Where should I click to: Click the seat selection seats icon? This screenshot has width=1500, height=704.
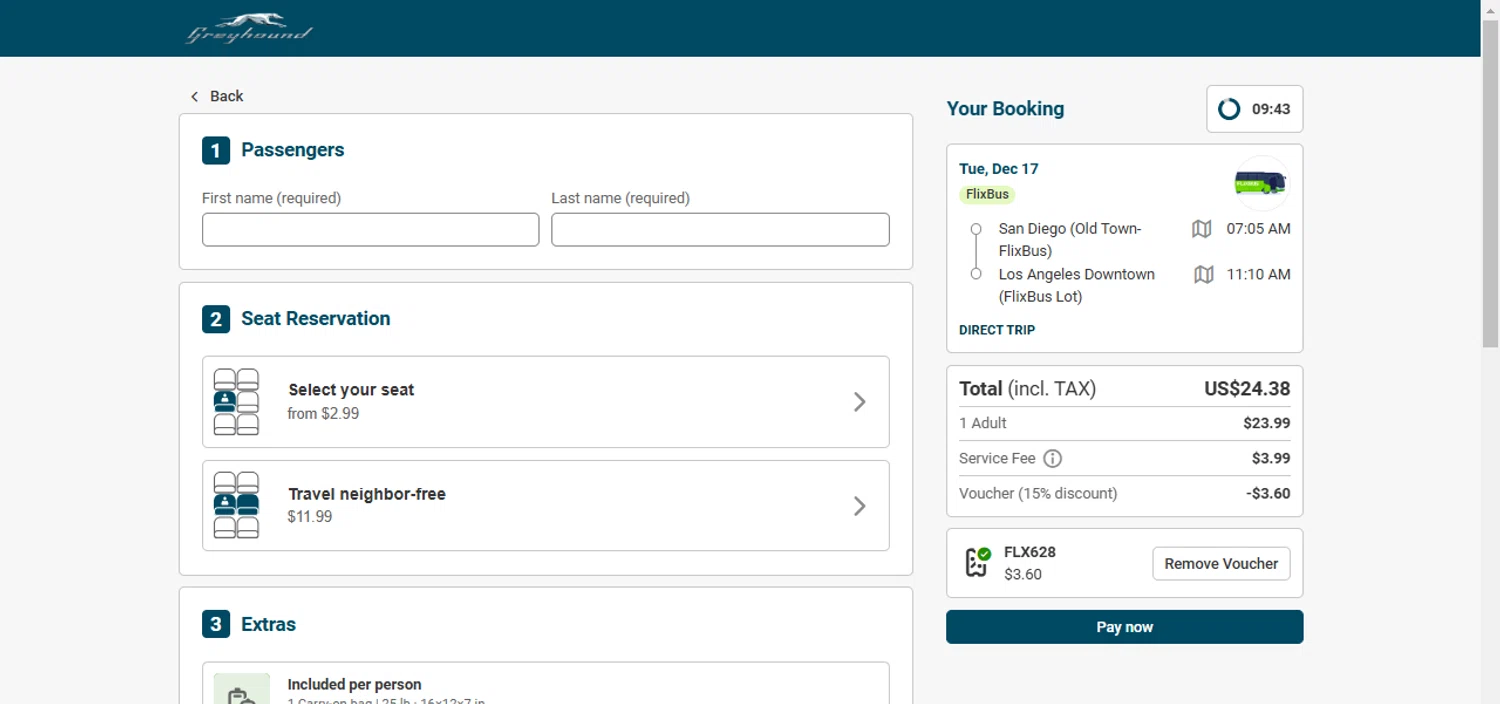[237, 402]
